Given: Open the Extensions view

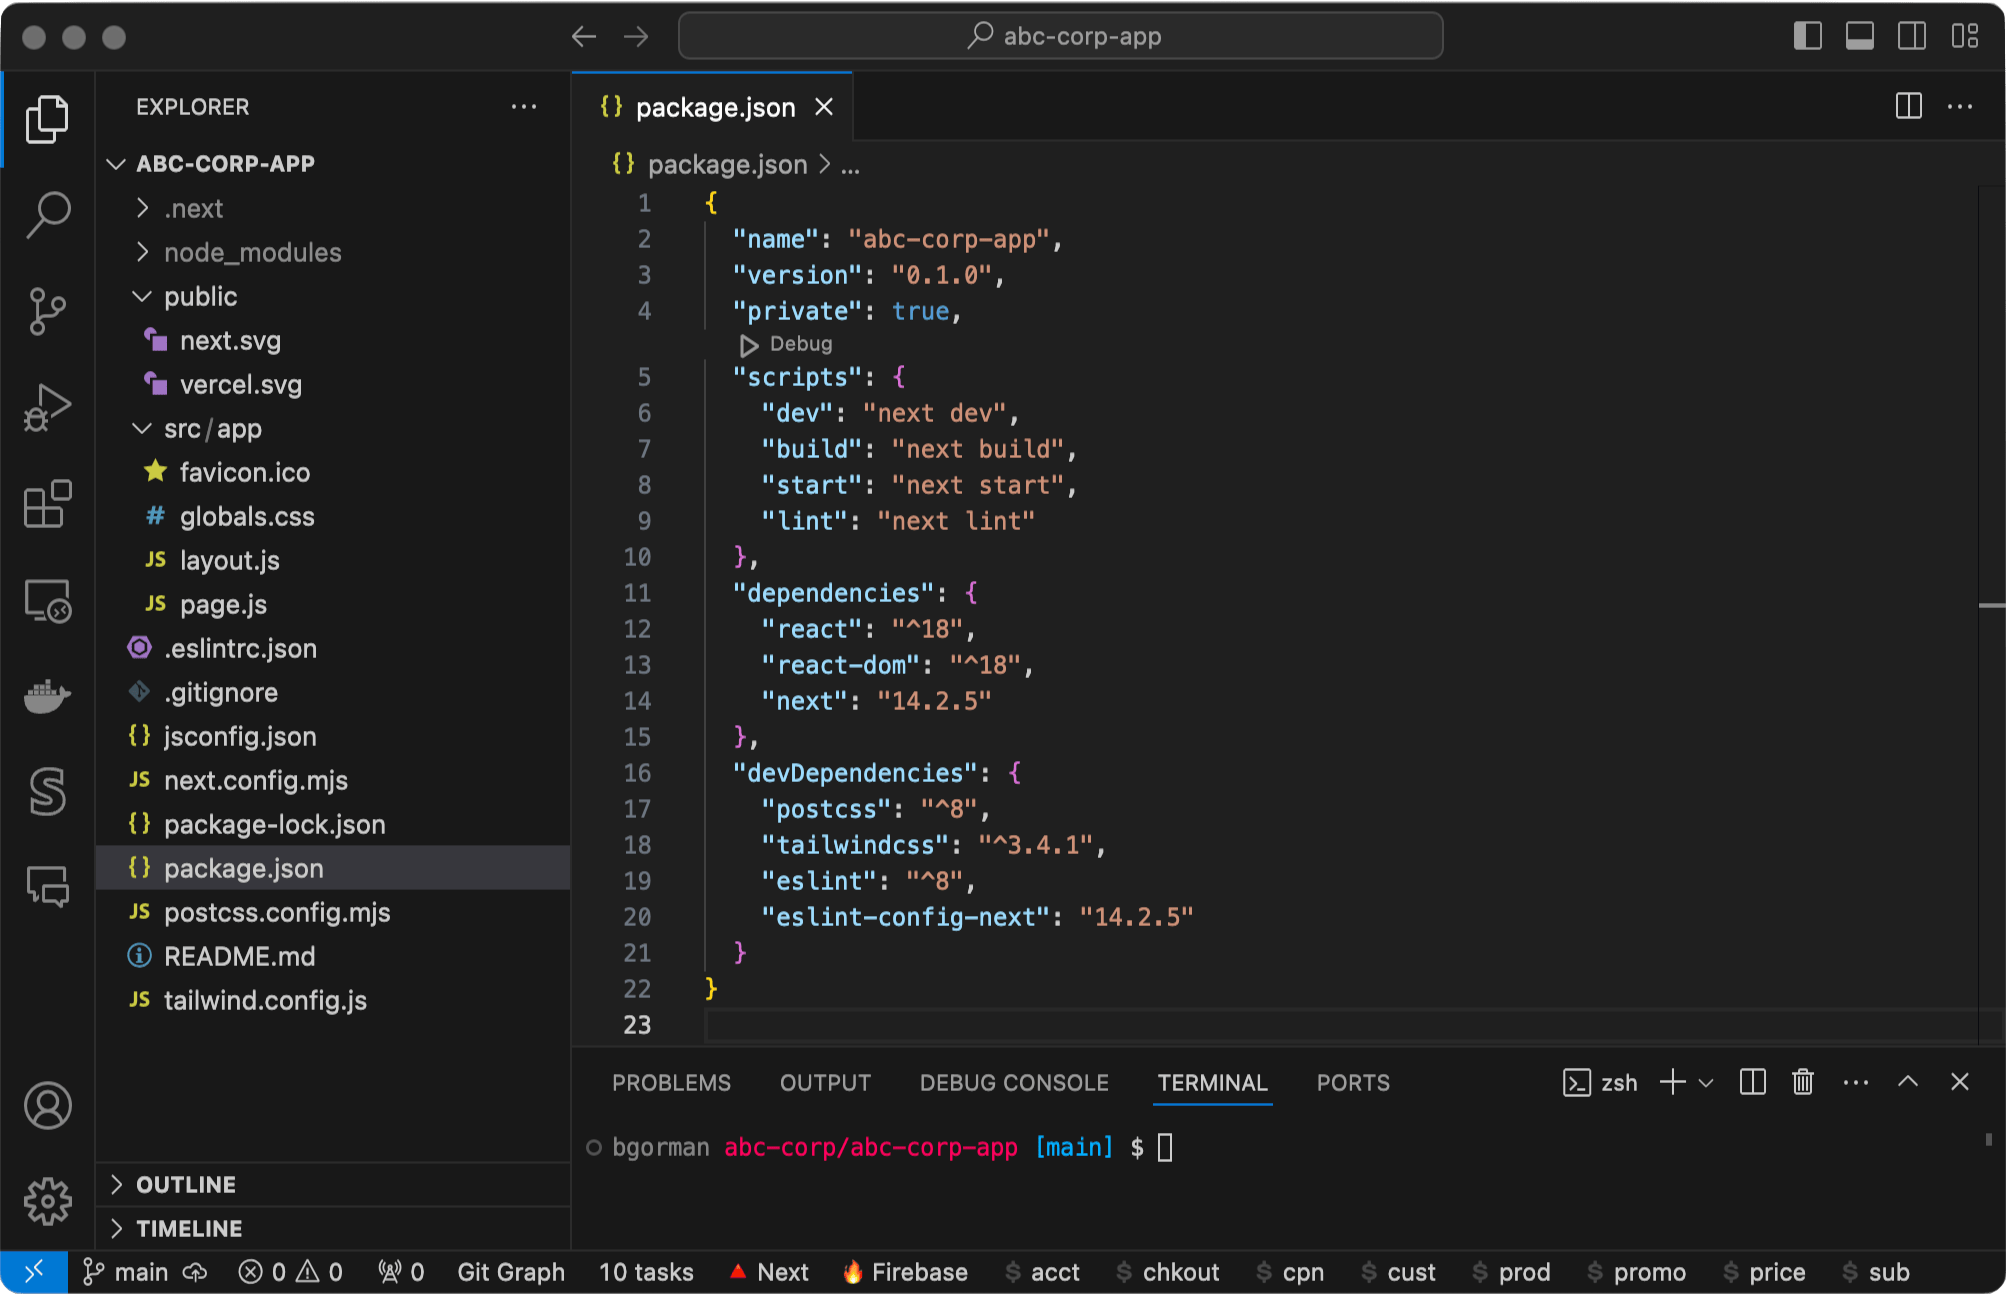Looking at the screenshot, I should coord(47,503).
